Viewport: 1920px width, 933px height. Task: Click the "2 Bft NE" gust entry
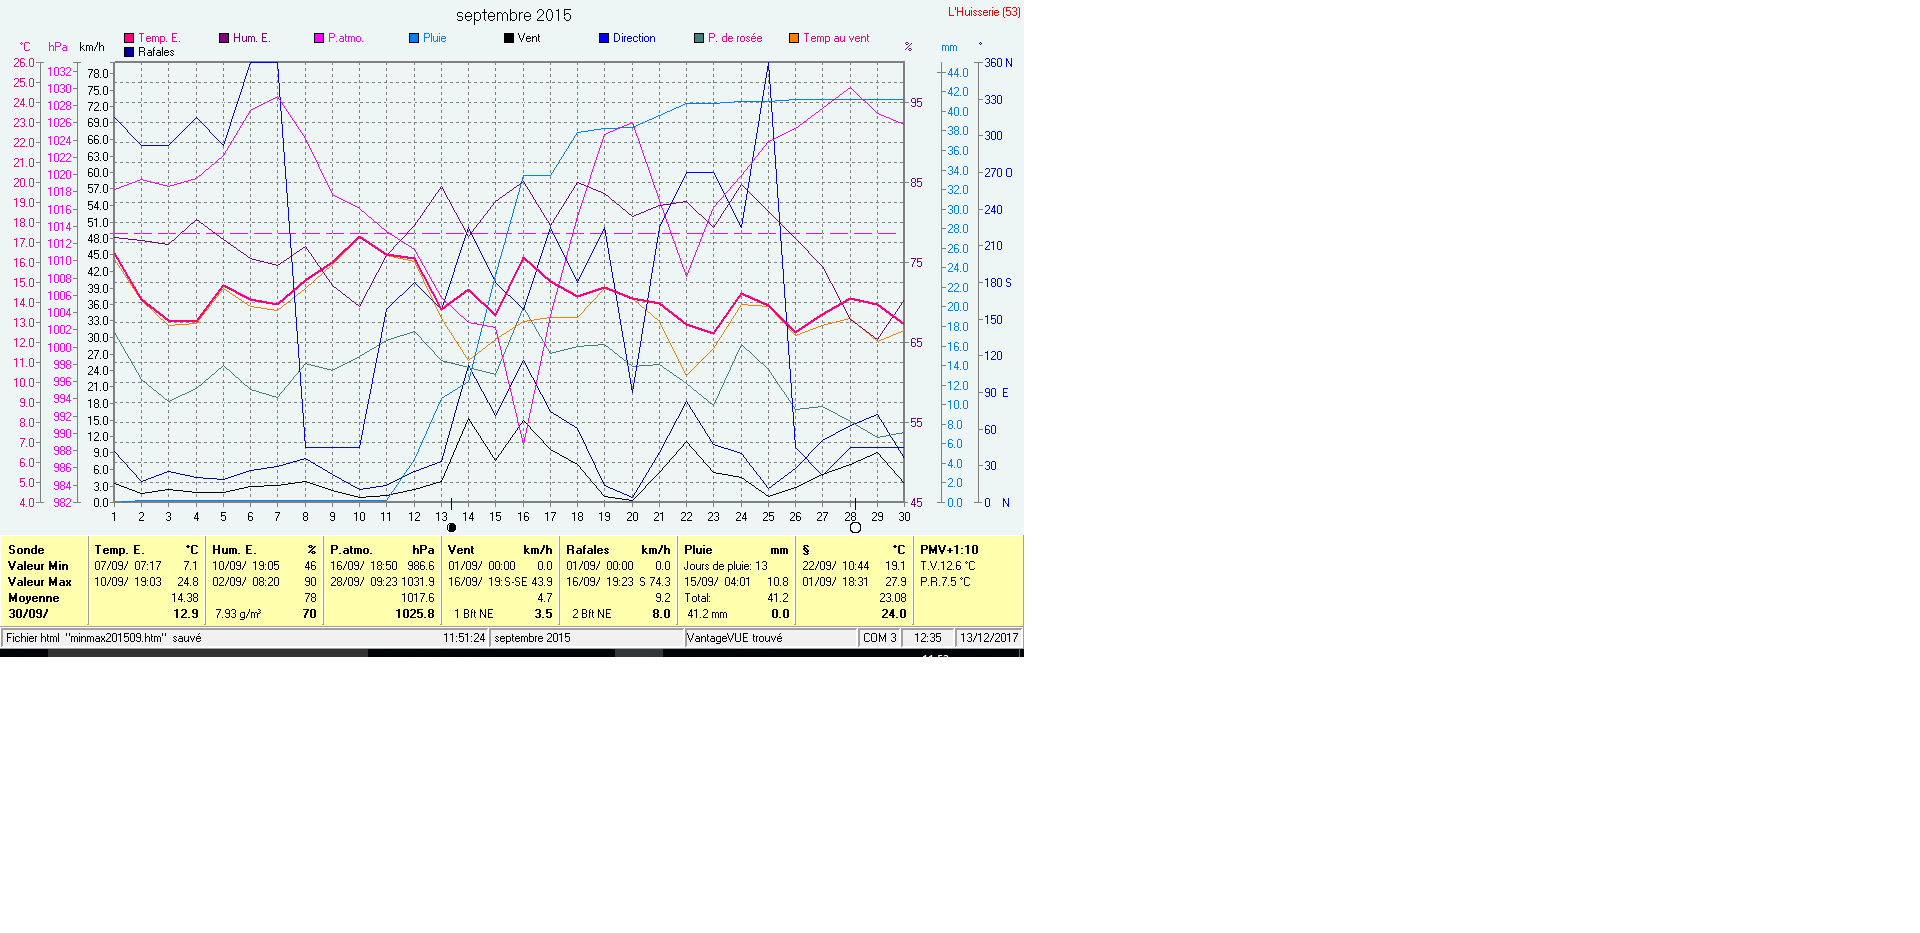click(592, 614)
